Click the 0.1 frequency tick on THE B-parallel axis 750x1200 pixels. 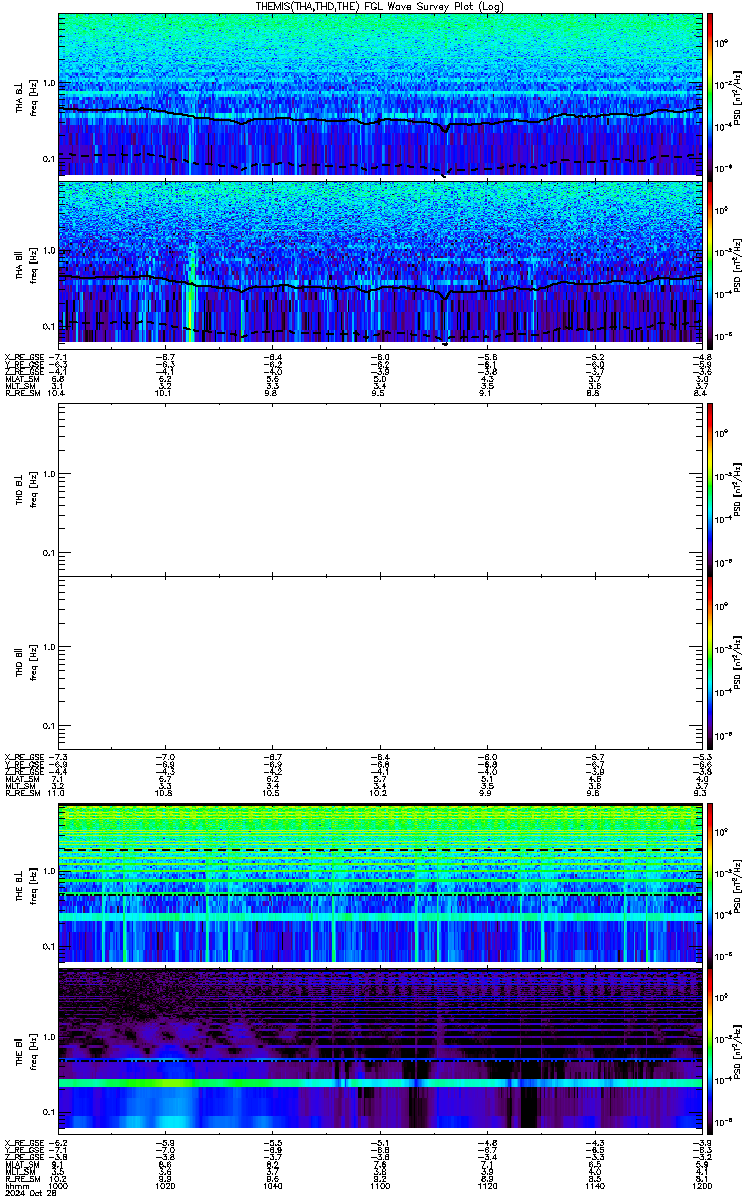tap(48, 1113)
